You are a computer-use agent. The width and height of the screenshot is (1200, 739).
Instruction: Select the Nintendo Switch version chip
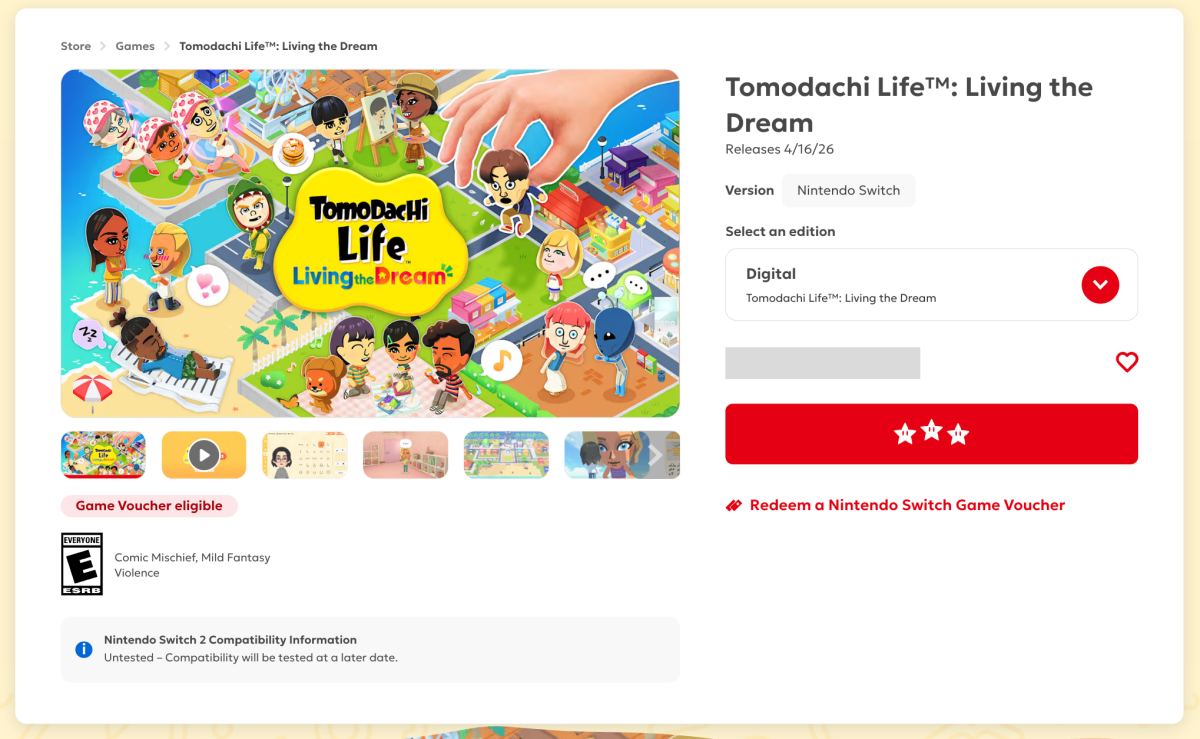click(x=848, y=190)
